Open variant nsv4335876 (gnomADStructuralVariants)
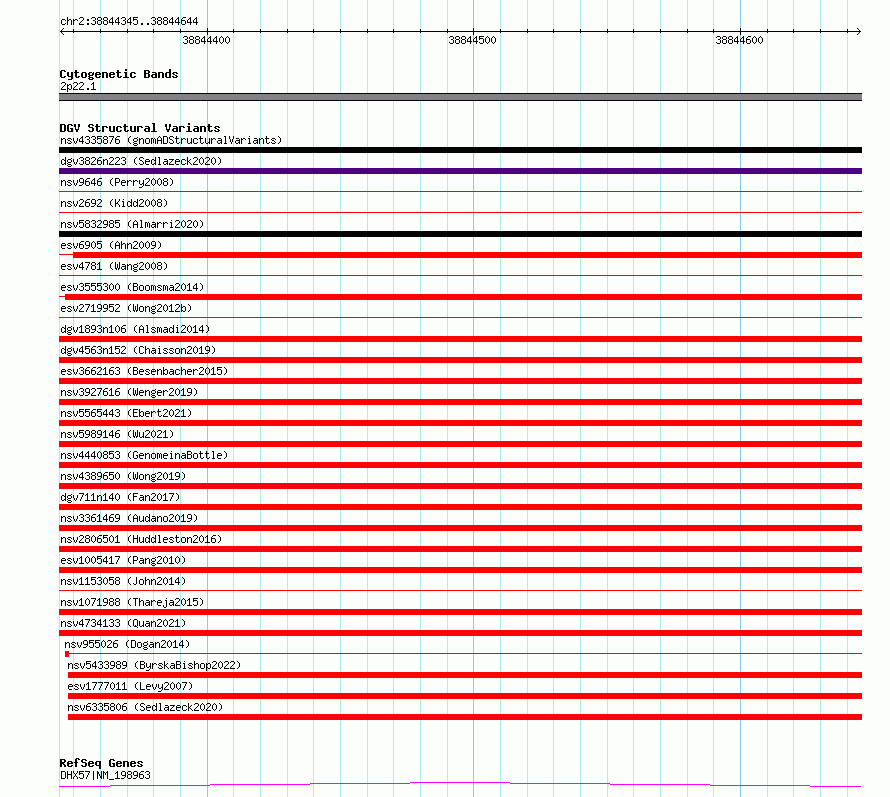 pos(171,140)
